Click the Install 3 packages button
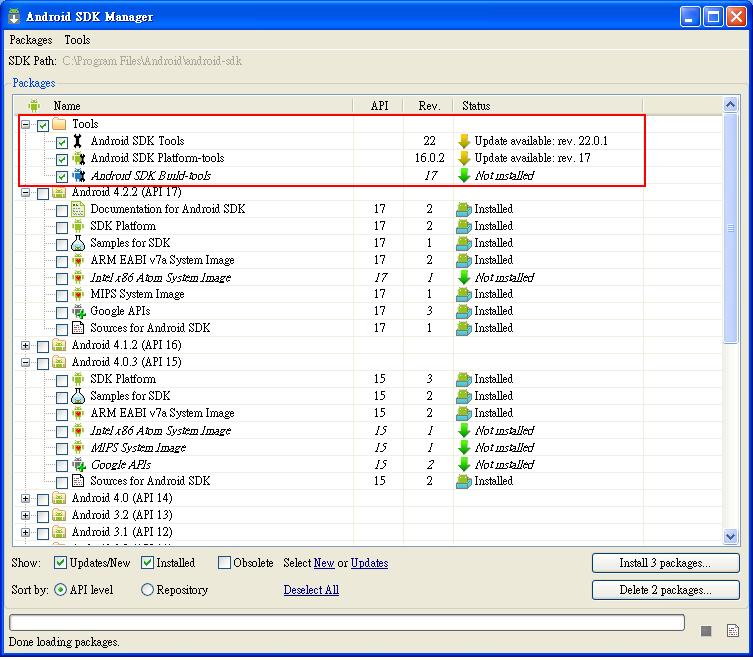Viewport: 753px width, 660px height. point(666,563)
